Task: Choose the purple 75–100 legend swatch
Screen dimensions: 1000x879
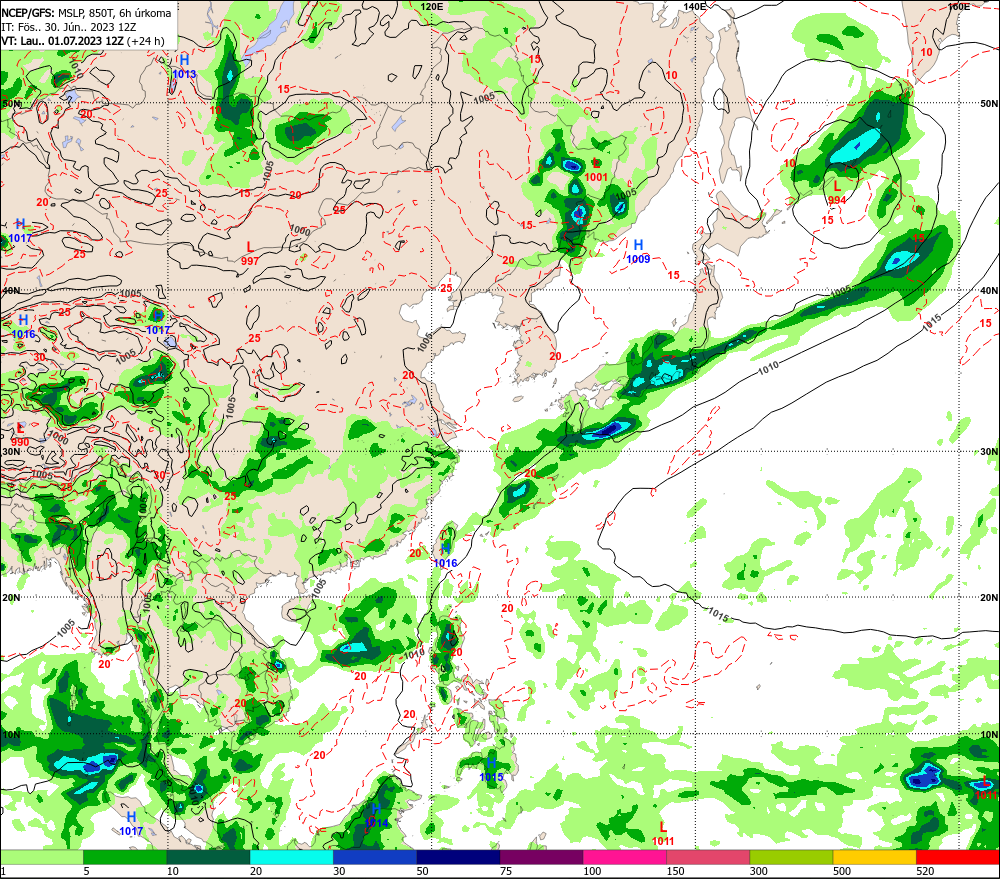Action: coord(541,857)
